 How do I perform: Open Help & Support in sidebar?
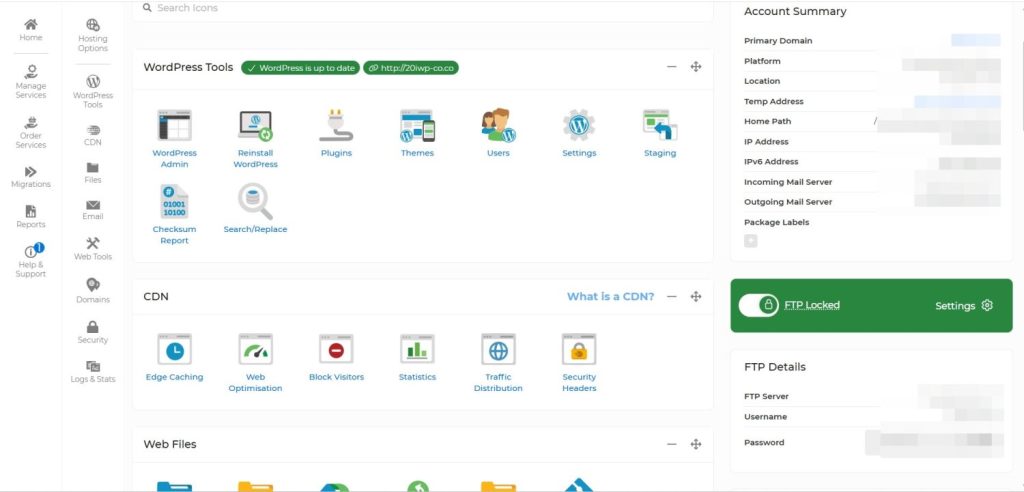point(31,261)
